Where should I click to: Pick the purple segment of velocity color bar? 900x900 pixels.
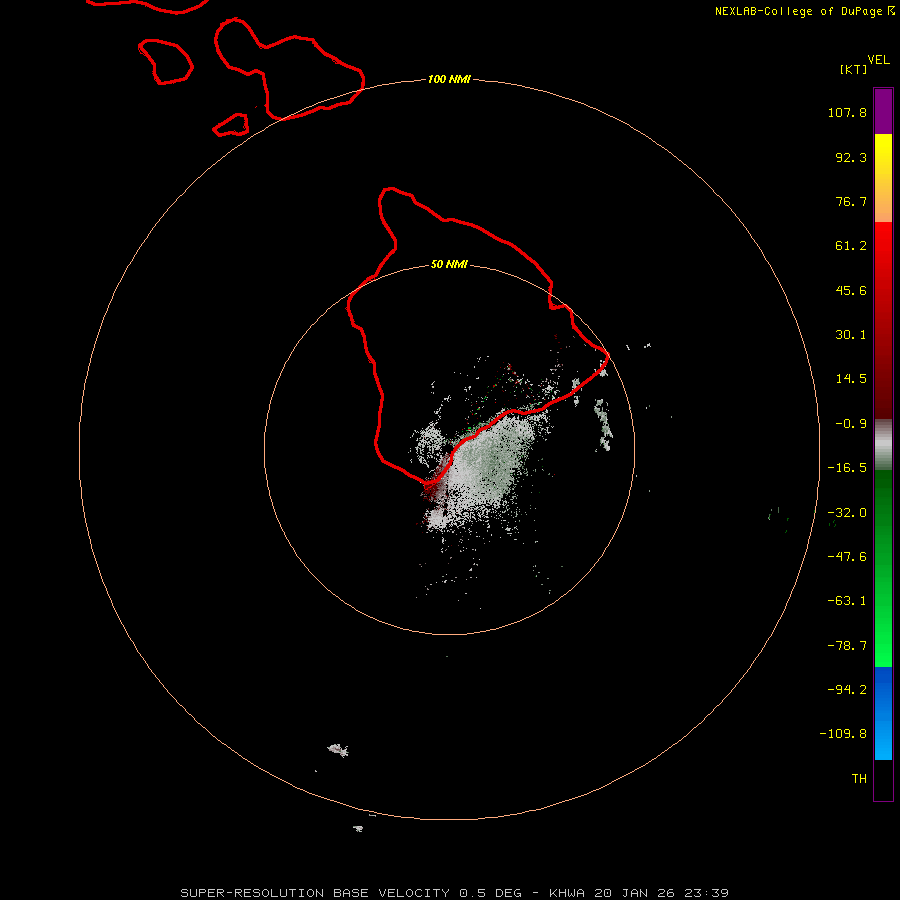coord(883,112)
